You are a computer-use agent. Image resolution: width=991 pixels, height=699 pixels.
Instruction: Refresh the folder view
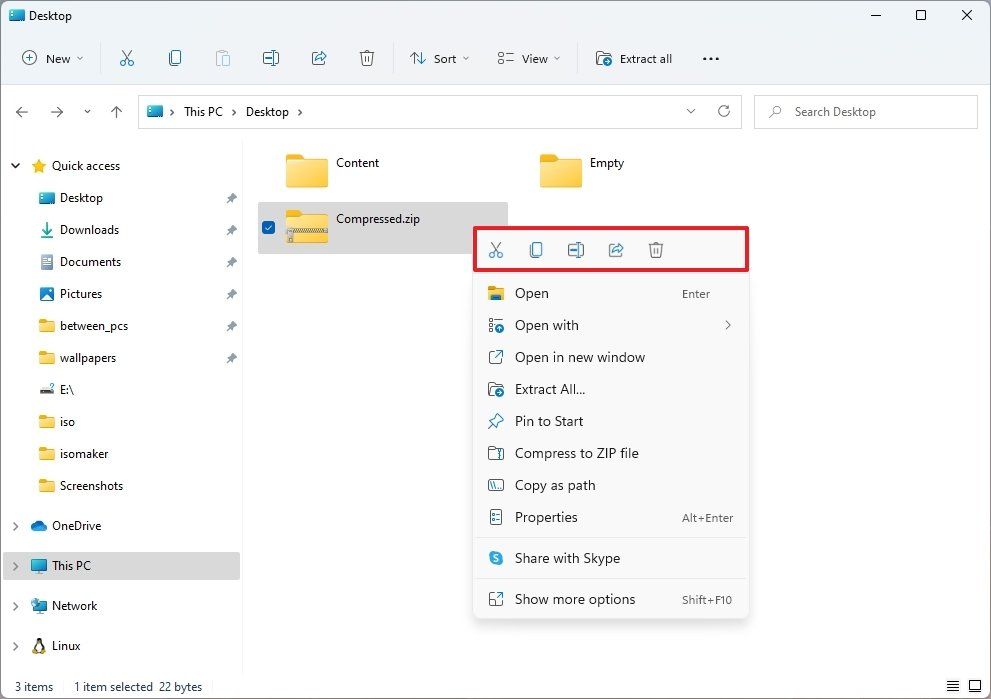click(x=724, y=111)
